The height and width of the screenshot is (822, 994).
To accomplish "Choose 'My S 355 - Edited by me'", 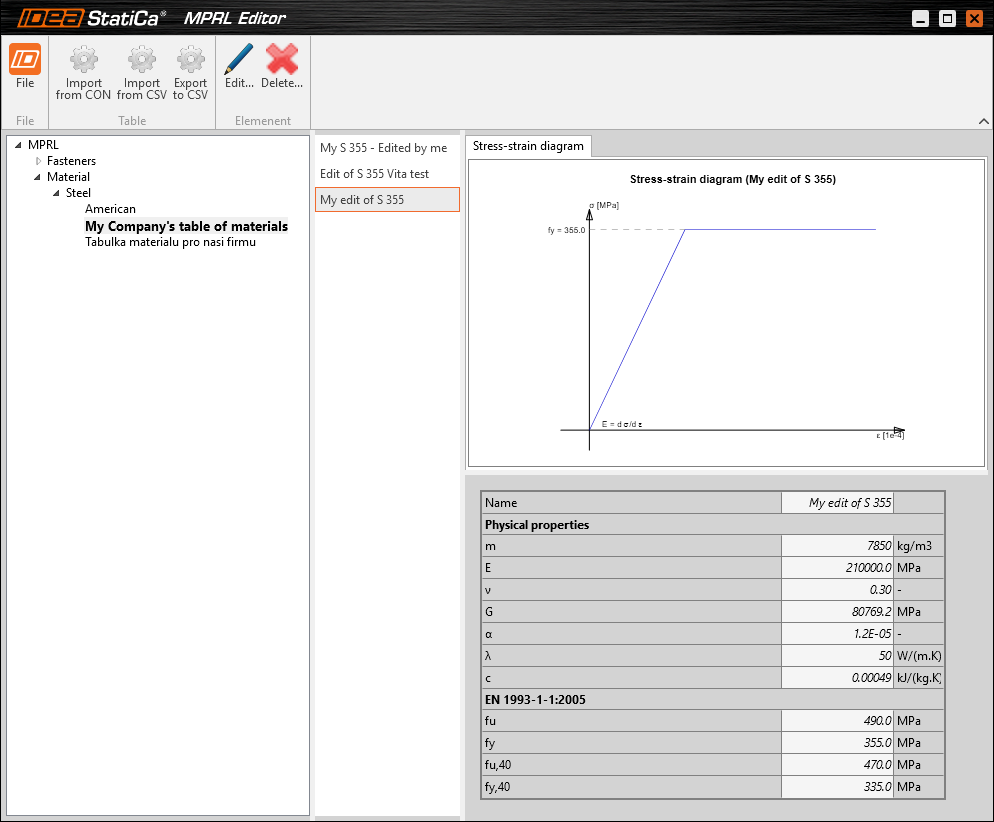I will point(383,148).
